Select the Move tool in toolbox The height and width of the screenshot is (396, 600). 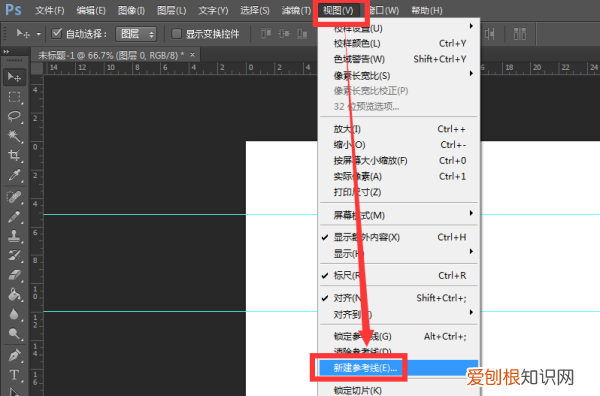[x=15, y=77]
